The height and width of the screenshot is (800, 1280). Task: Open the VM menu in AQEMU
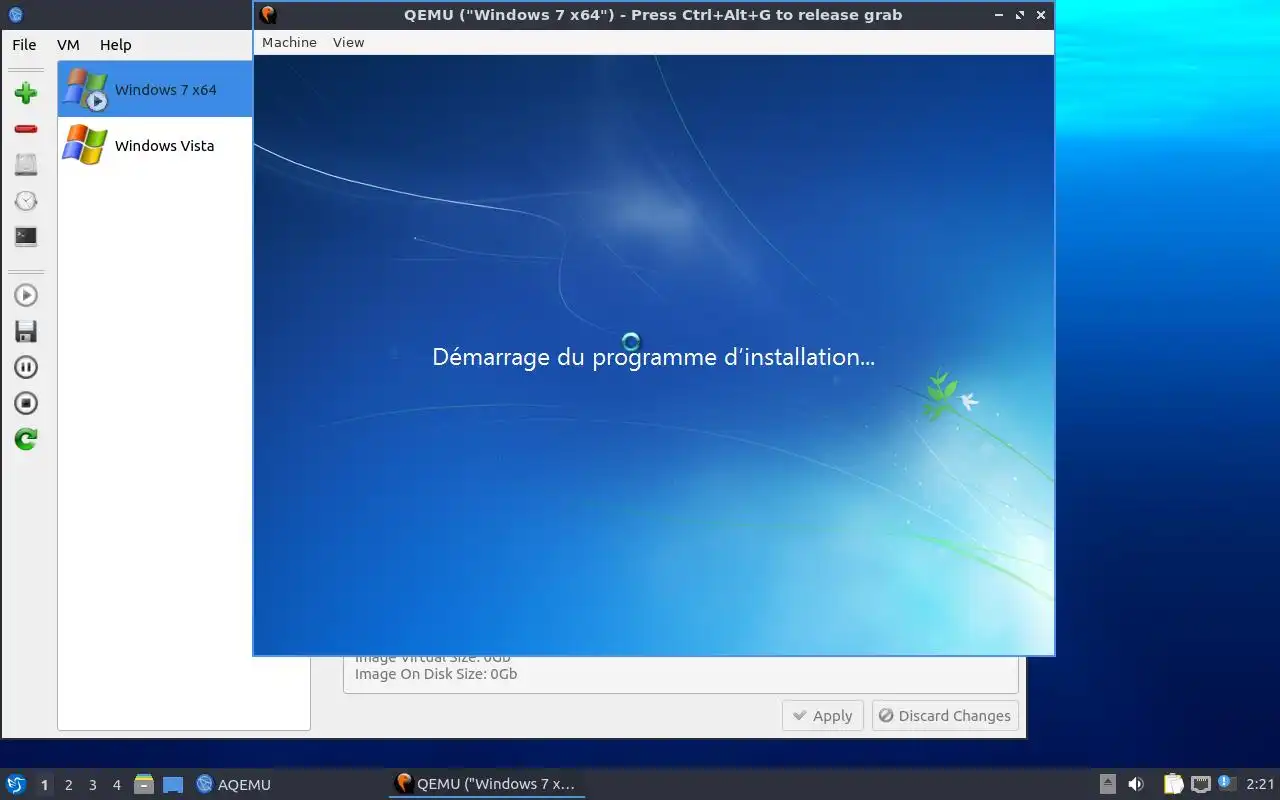(68, 45)
